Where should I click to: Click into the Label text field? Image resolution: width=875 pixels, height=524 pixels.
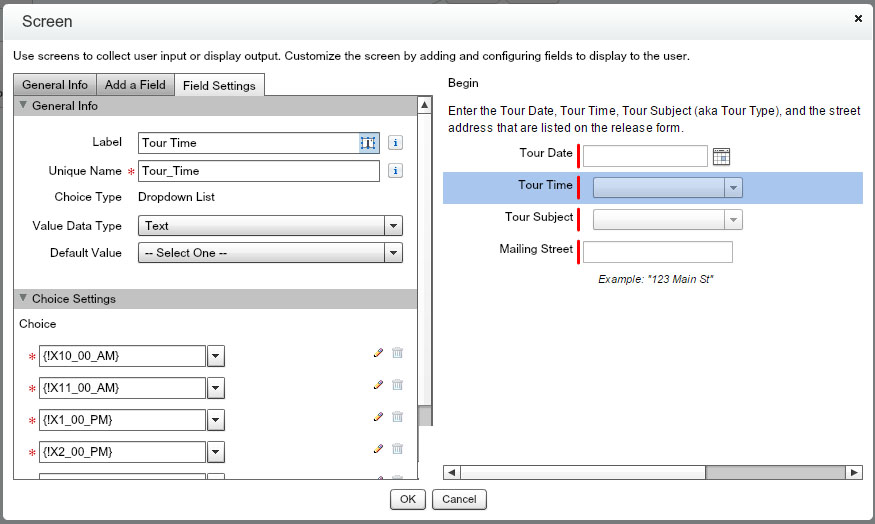point(249,143)
